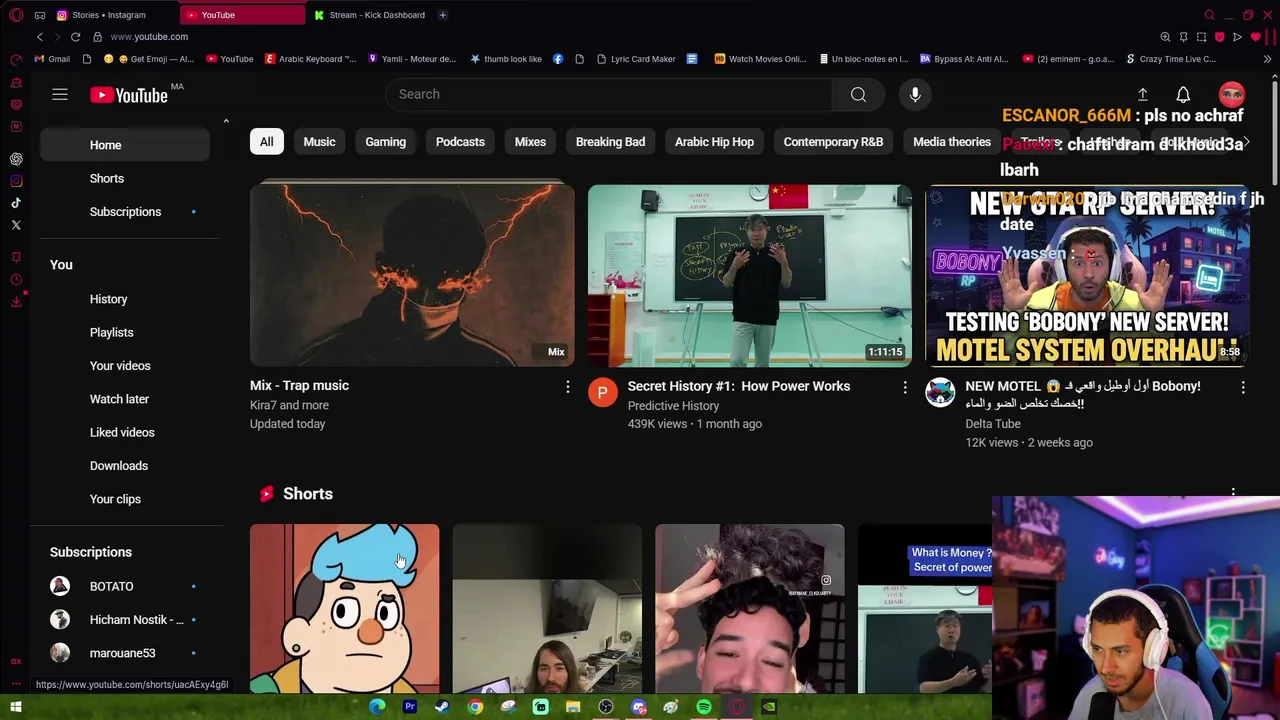The image size is (1280, 720).
Task: Open Downloads in sidebar
Action: (125, 466)
